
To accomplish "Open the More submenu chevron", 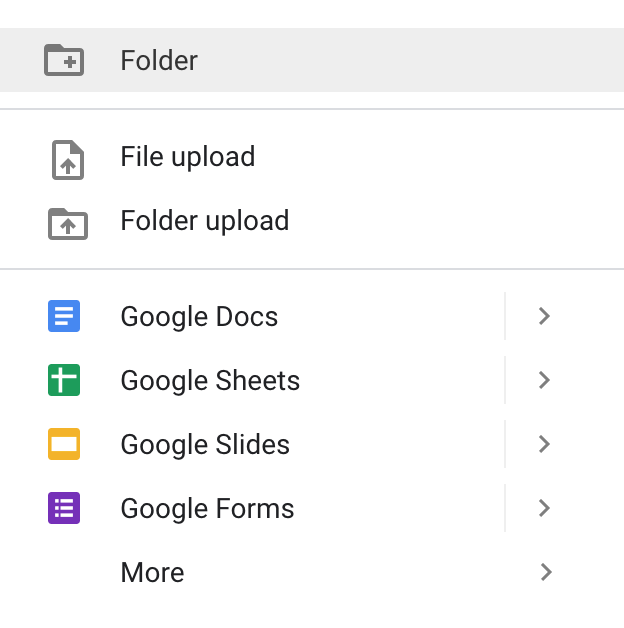I will [545, 572].
